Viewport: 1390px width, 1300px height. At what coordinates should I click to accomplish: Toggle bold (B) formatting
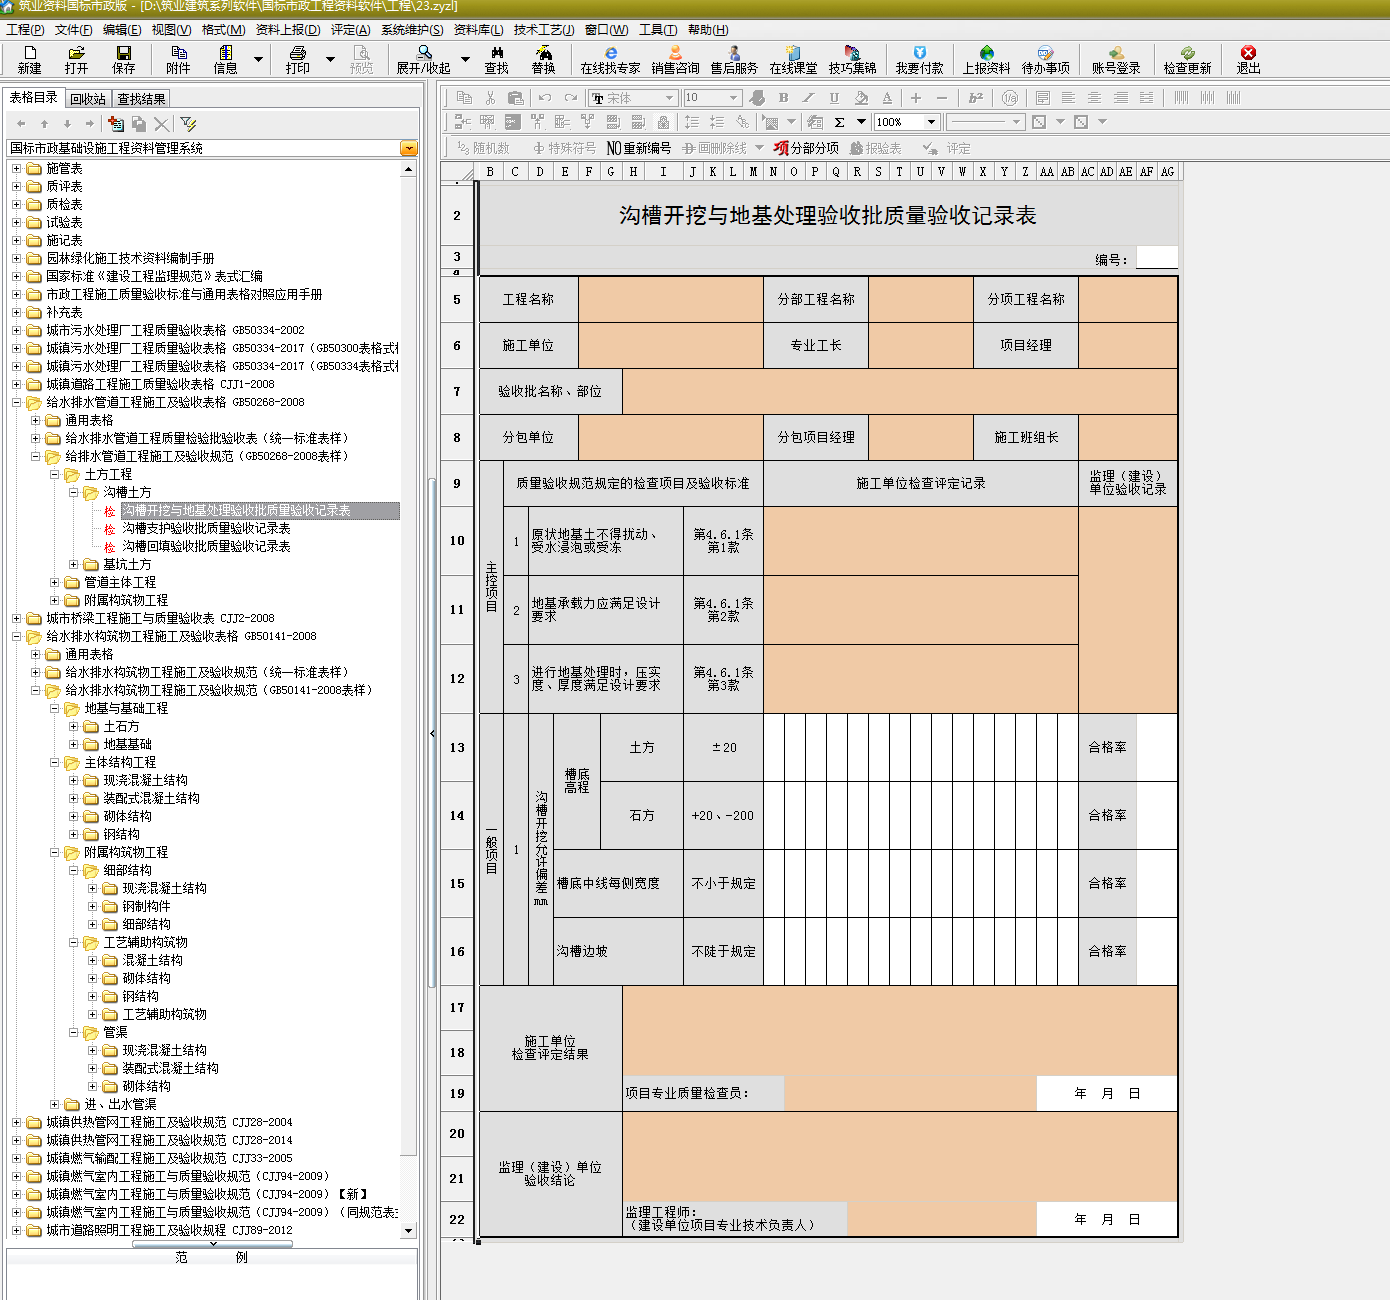point(783,98)
